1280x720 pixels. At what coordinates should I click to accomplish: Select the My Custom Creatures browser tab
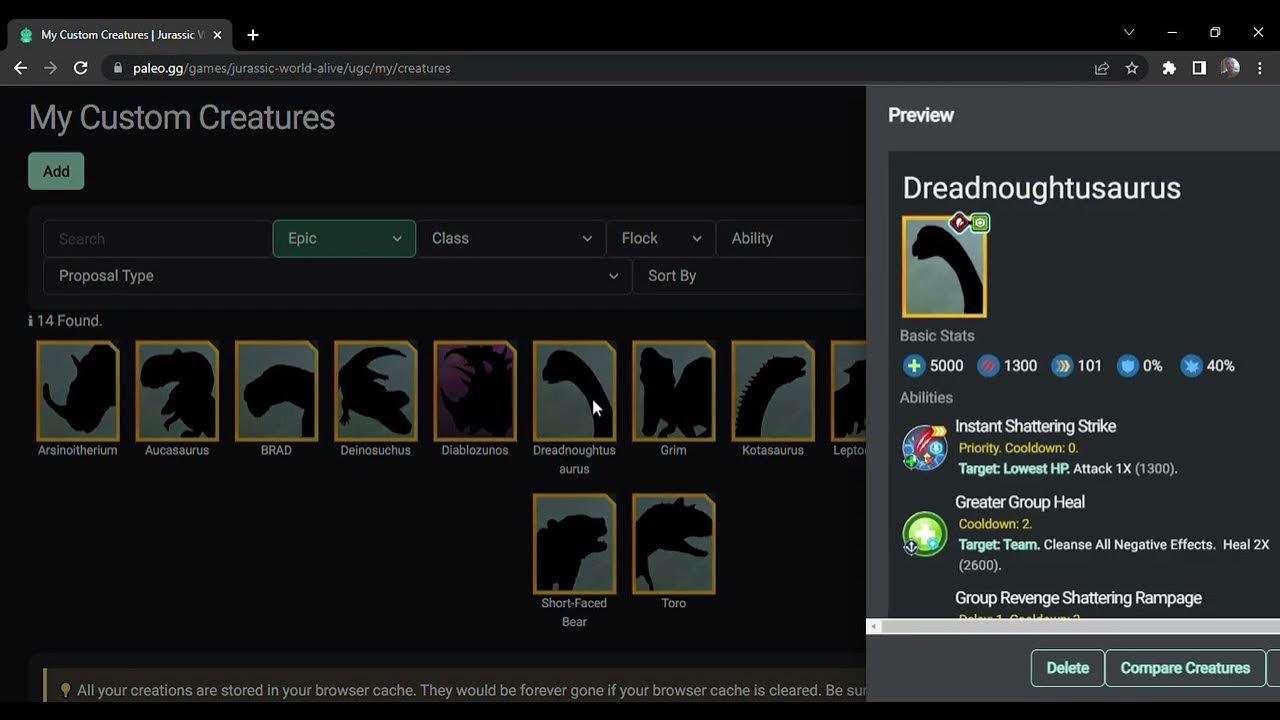coord(120,35)
